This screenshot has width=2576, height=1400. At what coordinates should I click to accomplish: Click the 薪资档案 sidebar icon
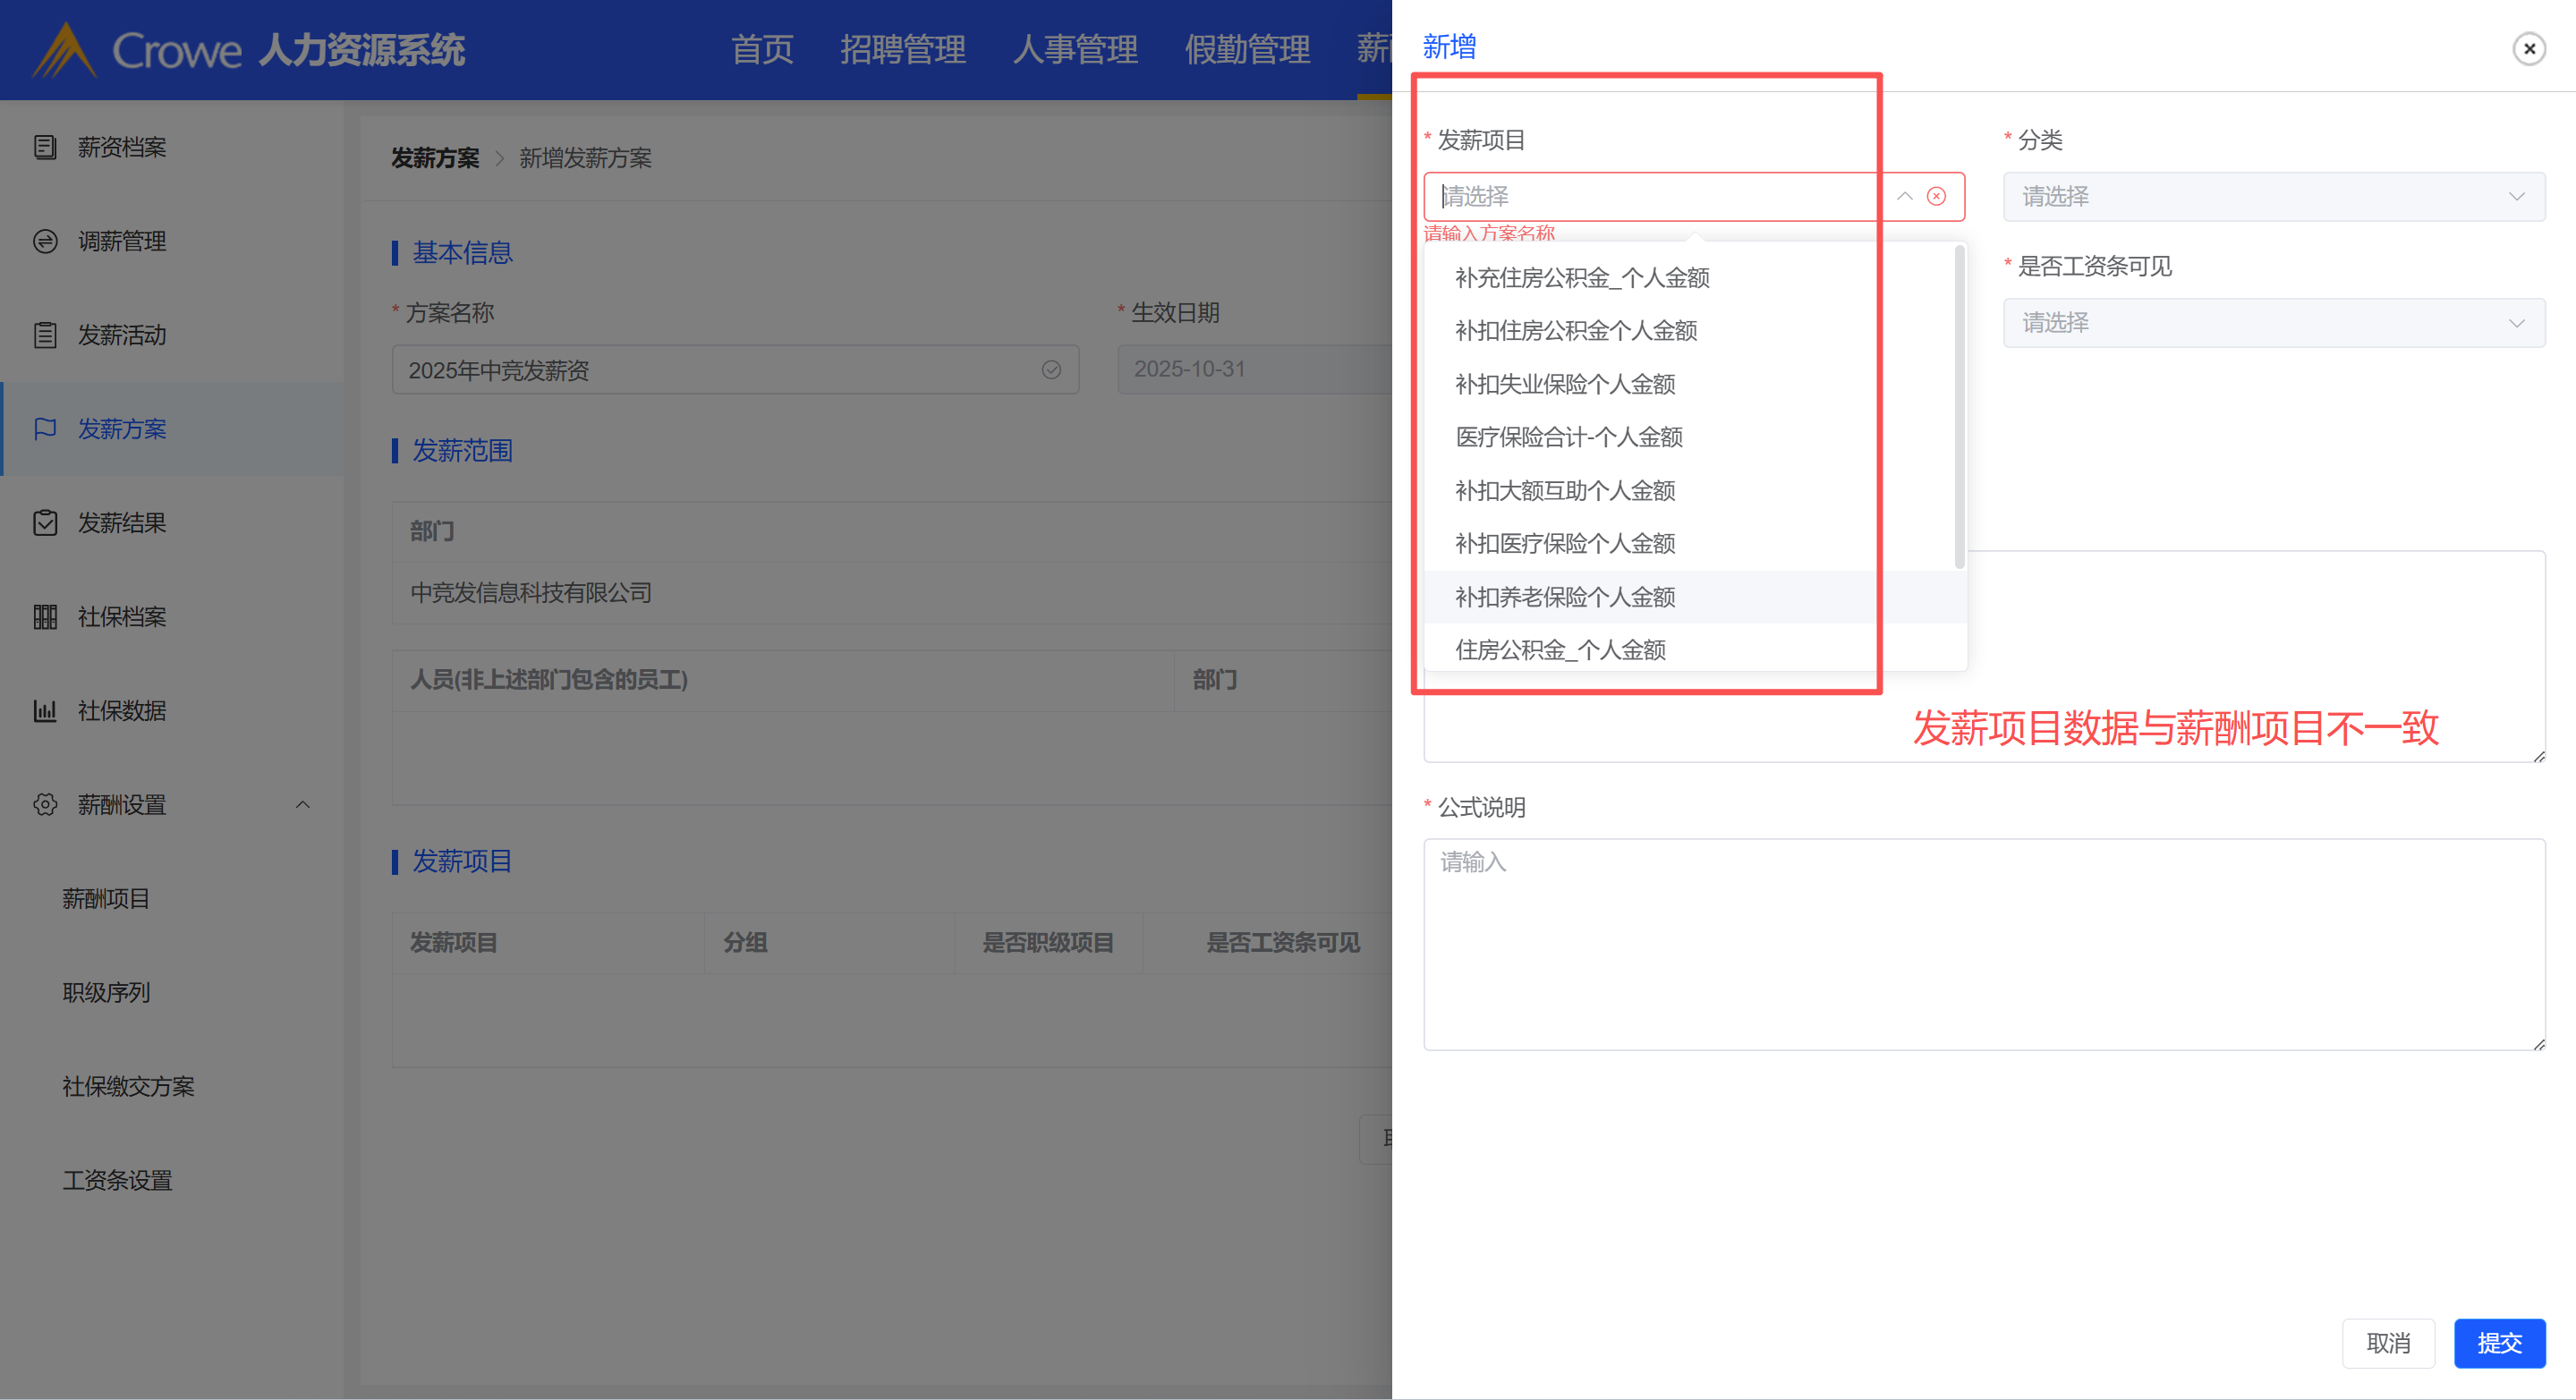pyautogui.click(x=45, y=147)
